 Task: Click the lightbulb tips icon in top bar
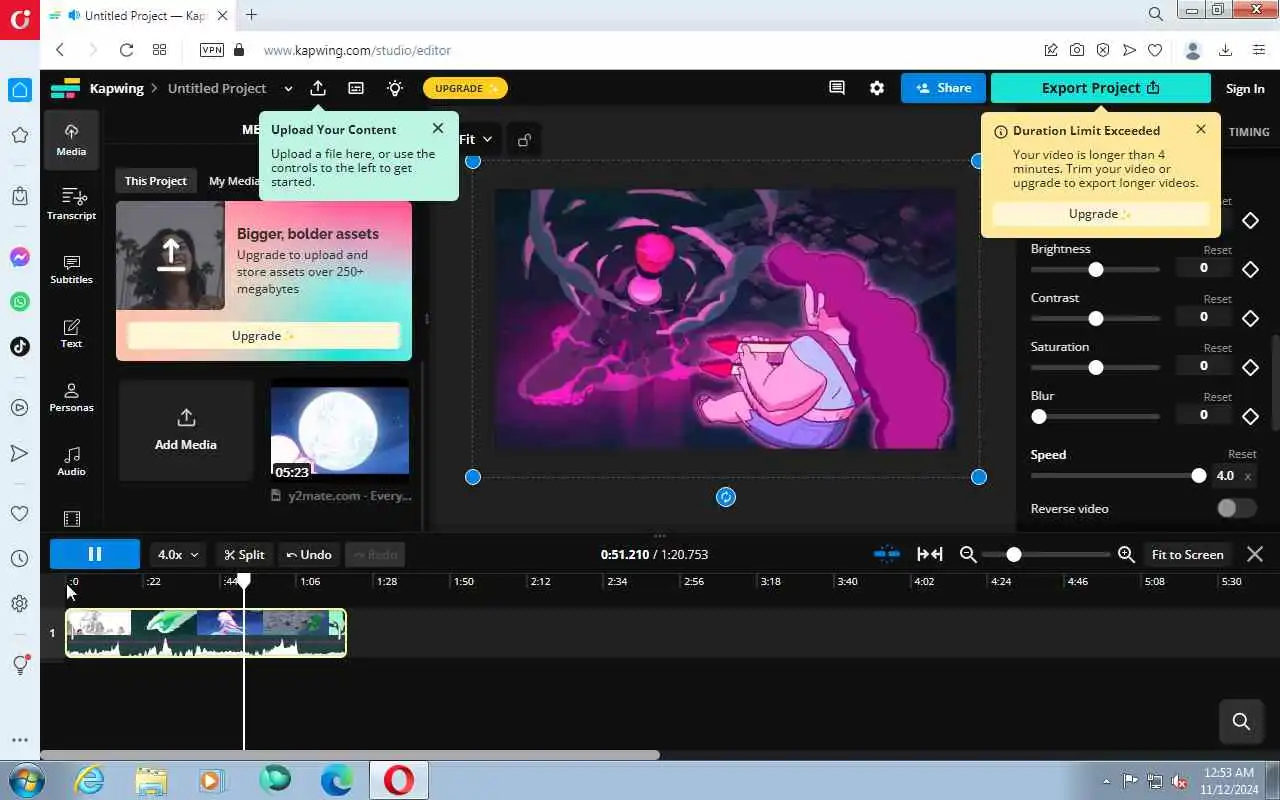pos(395,88)
